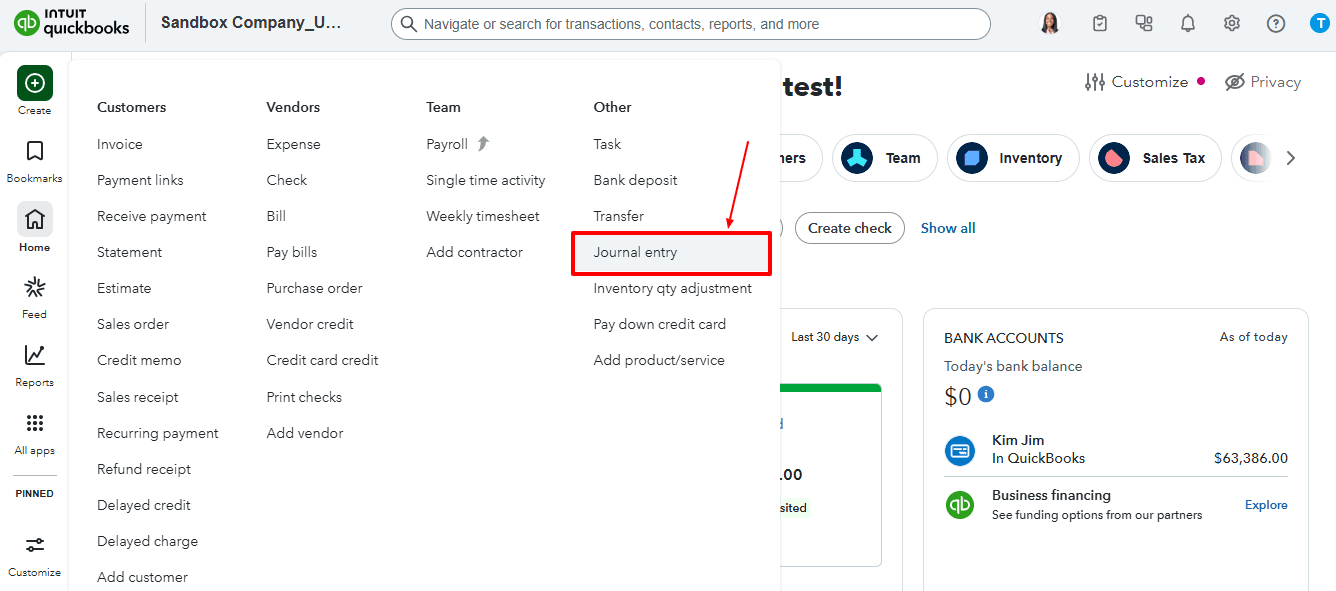The image size is (1336, 591).
Task: Click the Help question mark icon
Action: 1276,24
